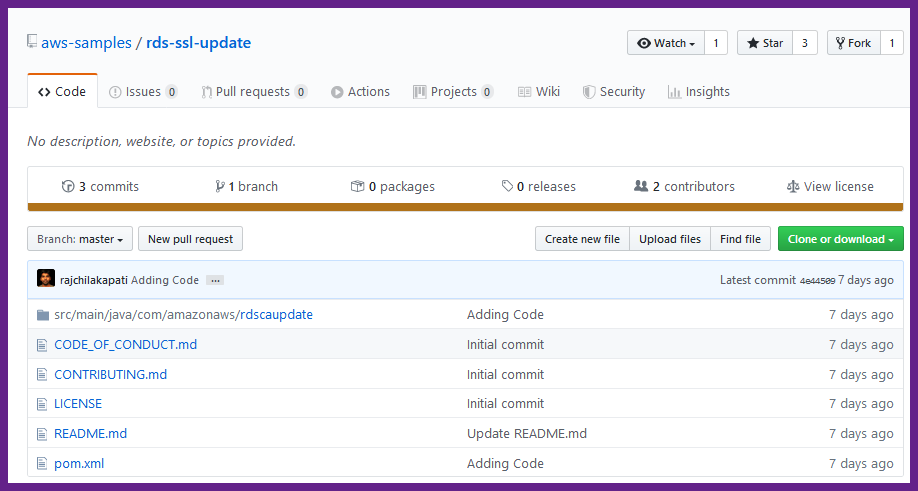The image size is (918, 491).
Task: Click the file icon beside LICENSE
Action: [42, 404]
